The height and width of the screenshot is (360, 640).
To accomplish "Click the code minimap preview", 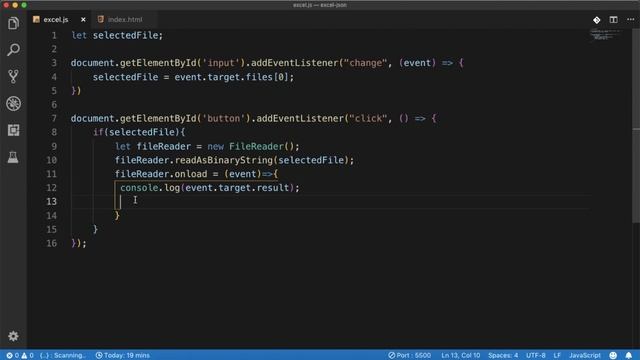I will (x=605, y=35).
